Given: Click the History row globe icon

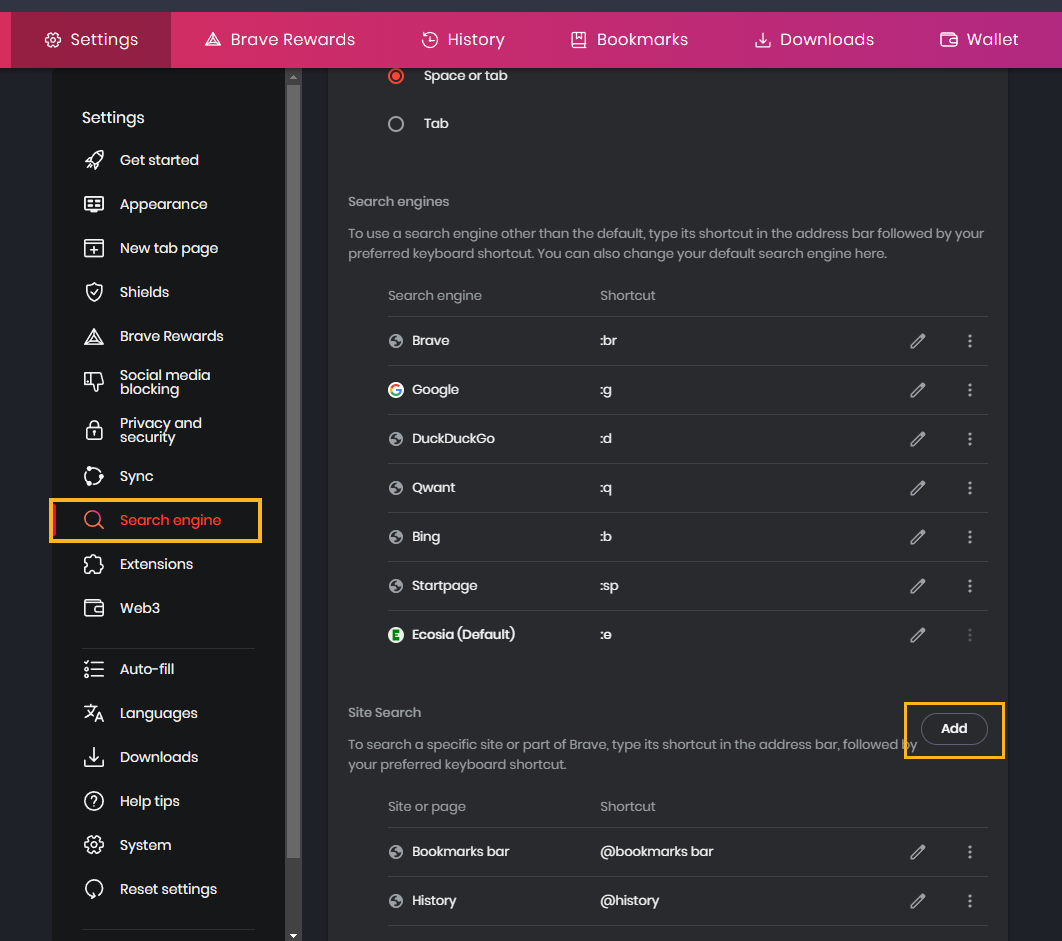Looking at the screenshot, I should (x=396, y=900).
